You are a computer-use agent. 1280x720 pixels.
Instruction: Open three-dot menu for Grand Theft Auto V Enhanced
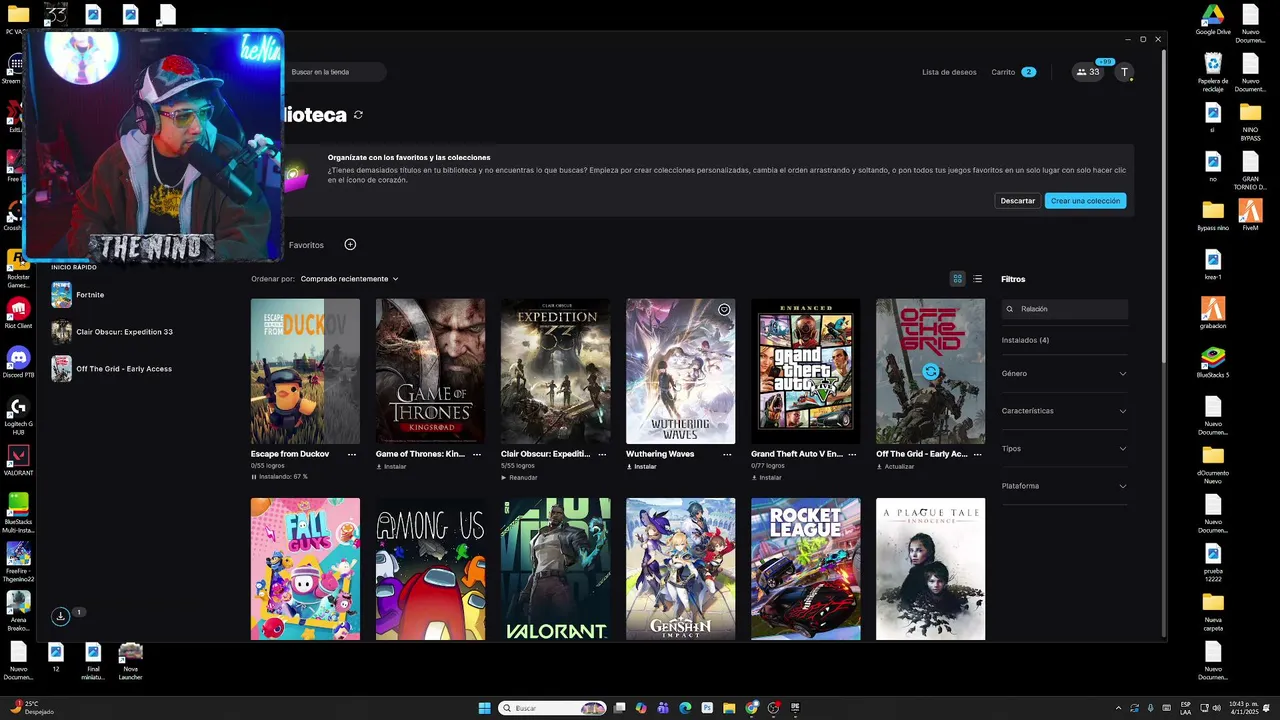pos(852,454)
